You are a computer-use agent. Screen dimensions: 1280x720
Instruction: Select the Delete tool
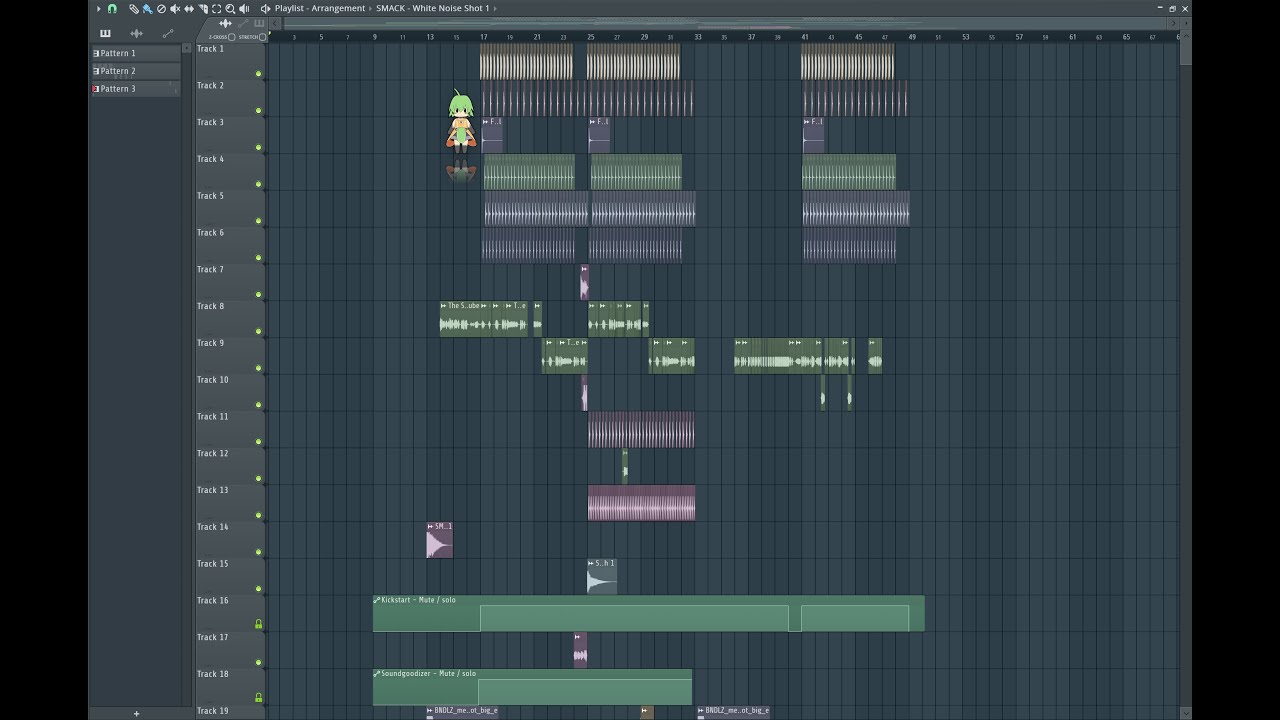[161, 9]
